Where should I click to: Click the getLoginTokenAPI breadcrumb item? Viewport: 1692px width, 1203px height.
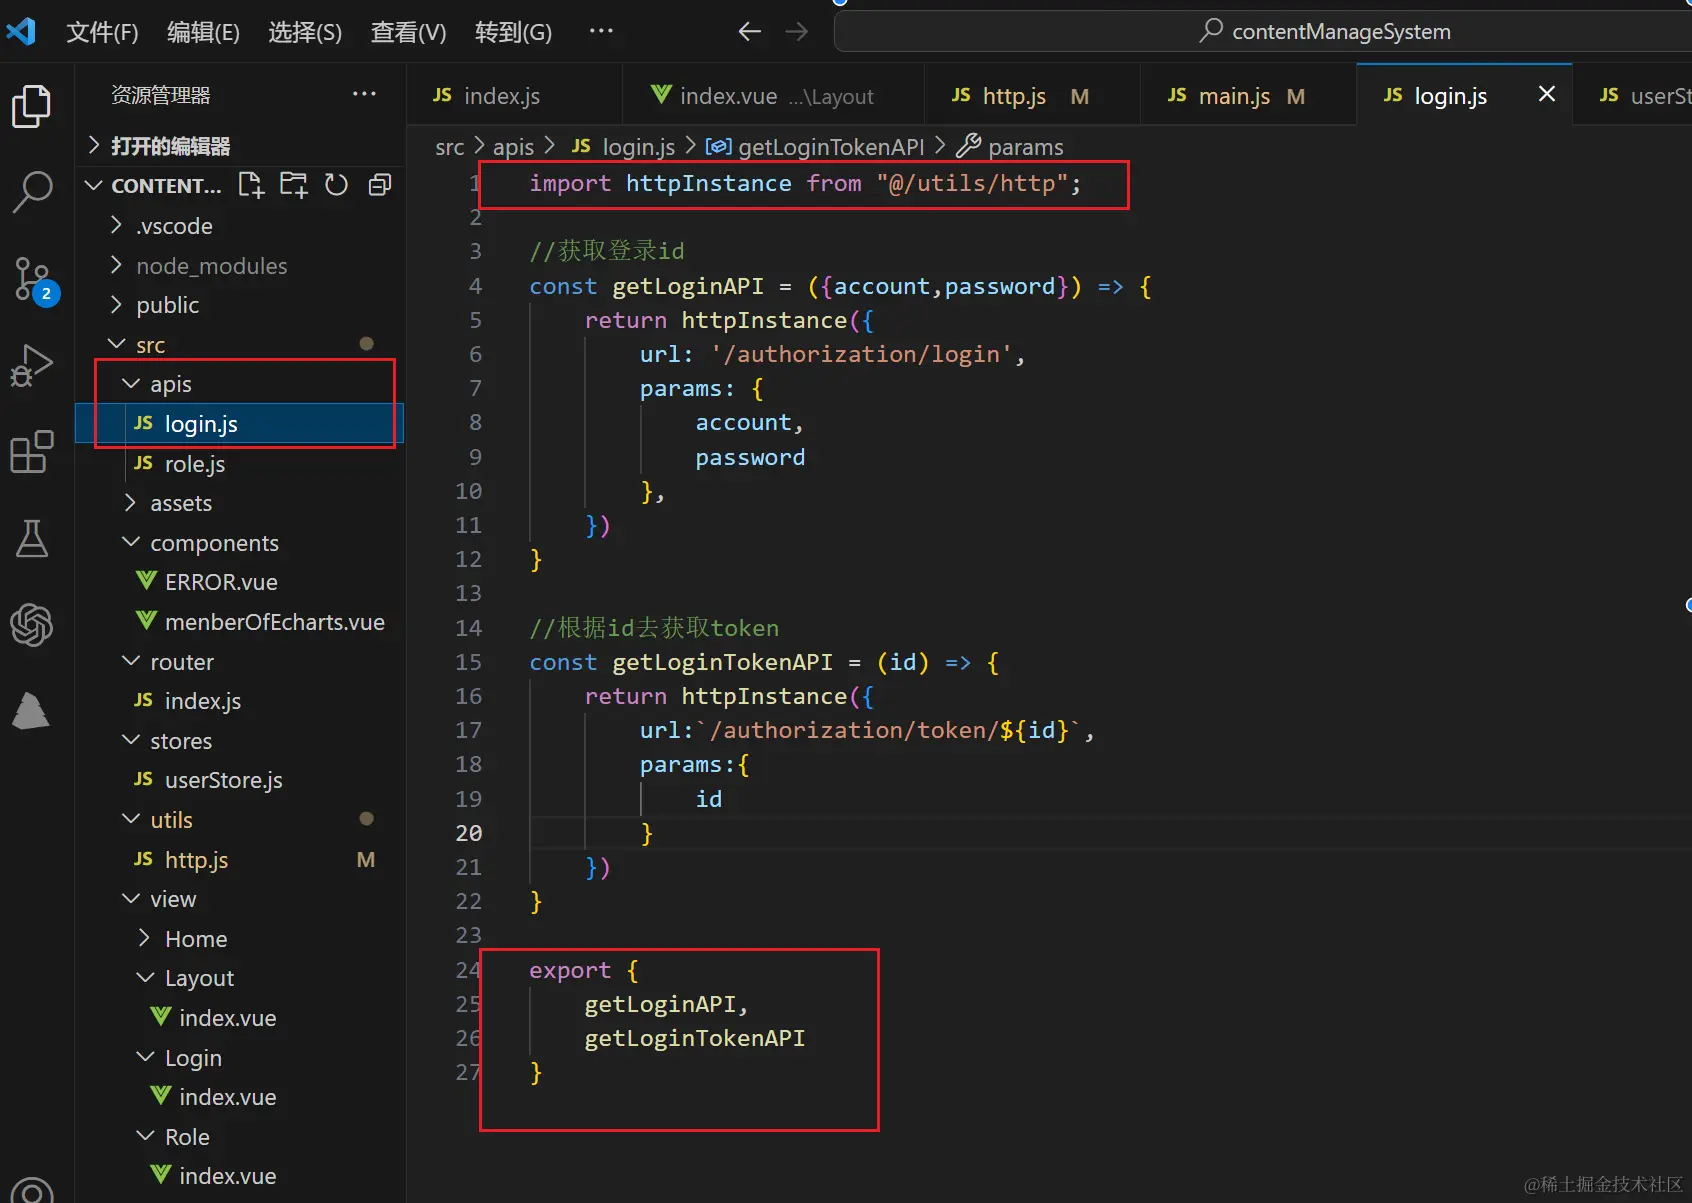[x=830, y=146]
